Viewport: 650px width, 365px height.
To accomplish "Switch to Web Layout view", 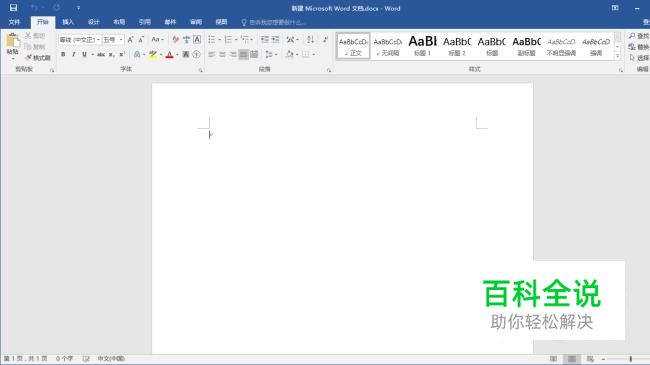I will click(590, 359).
